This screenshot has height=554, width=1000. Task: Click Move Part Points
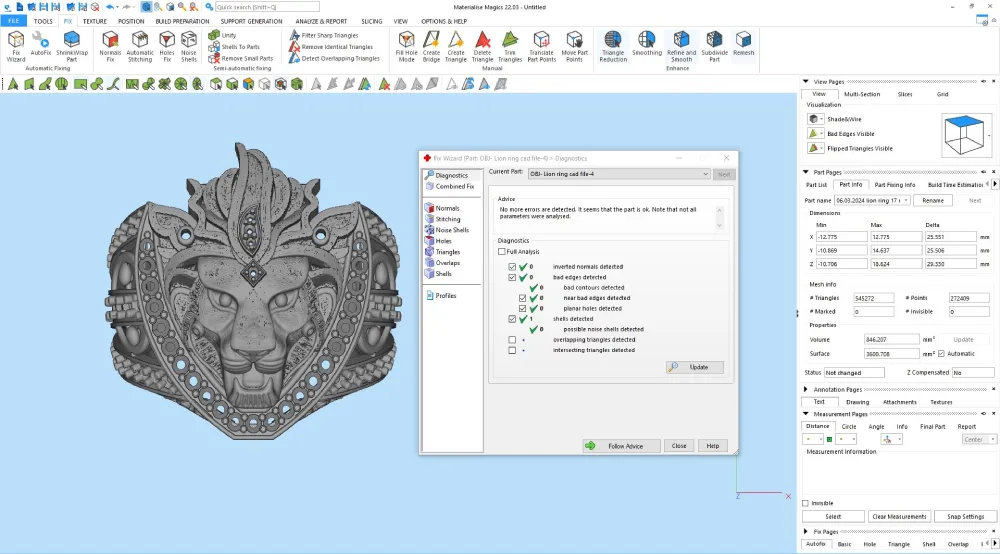(574, 46)
